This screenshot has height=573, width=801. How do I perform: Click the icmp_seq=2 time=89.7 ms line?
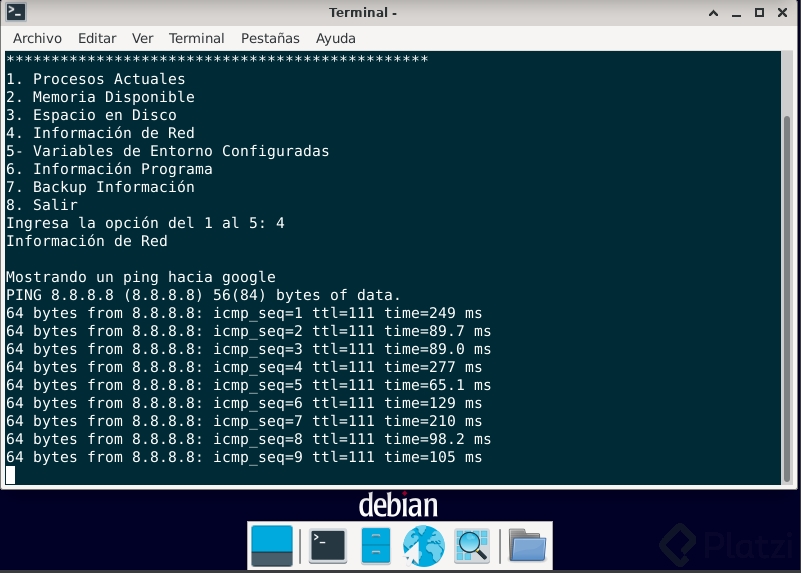coord(249,331)
